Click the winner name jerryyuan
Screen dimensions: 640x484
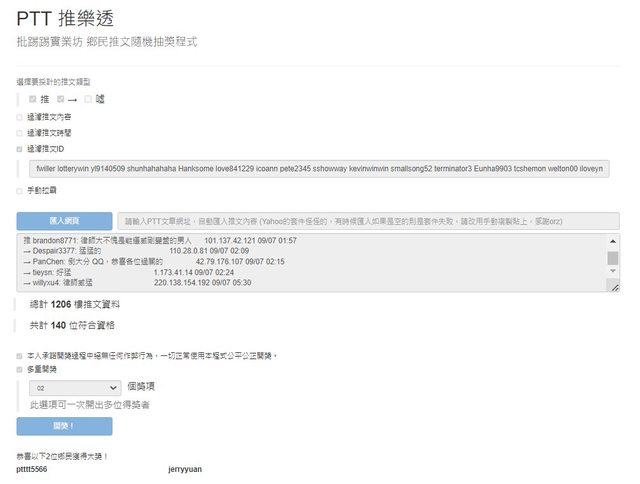click(184, 468)
